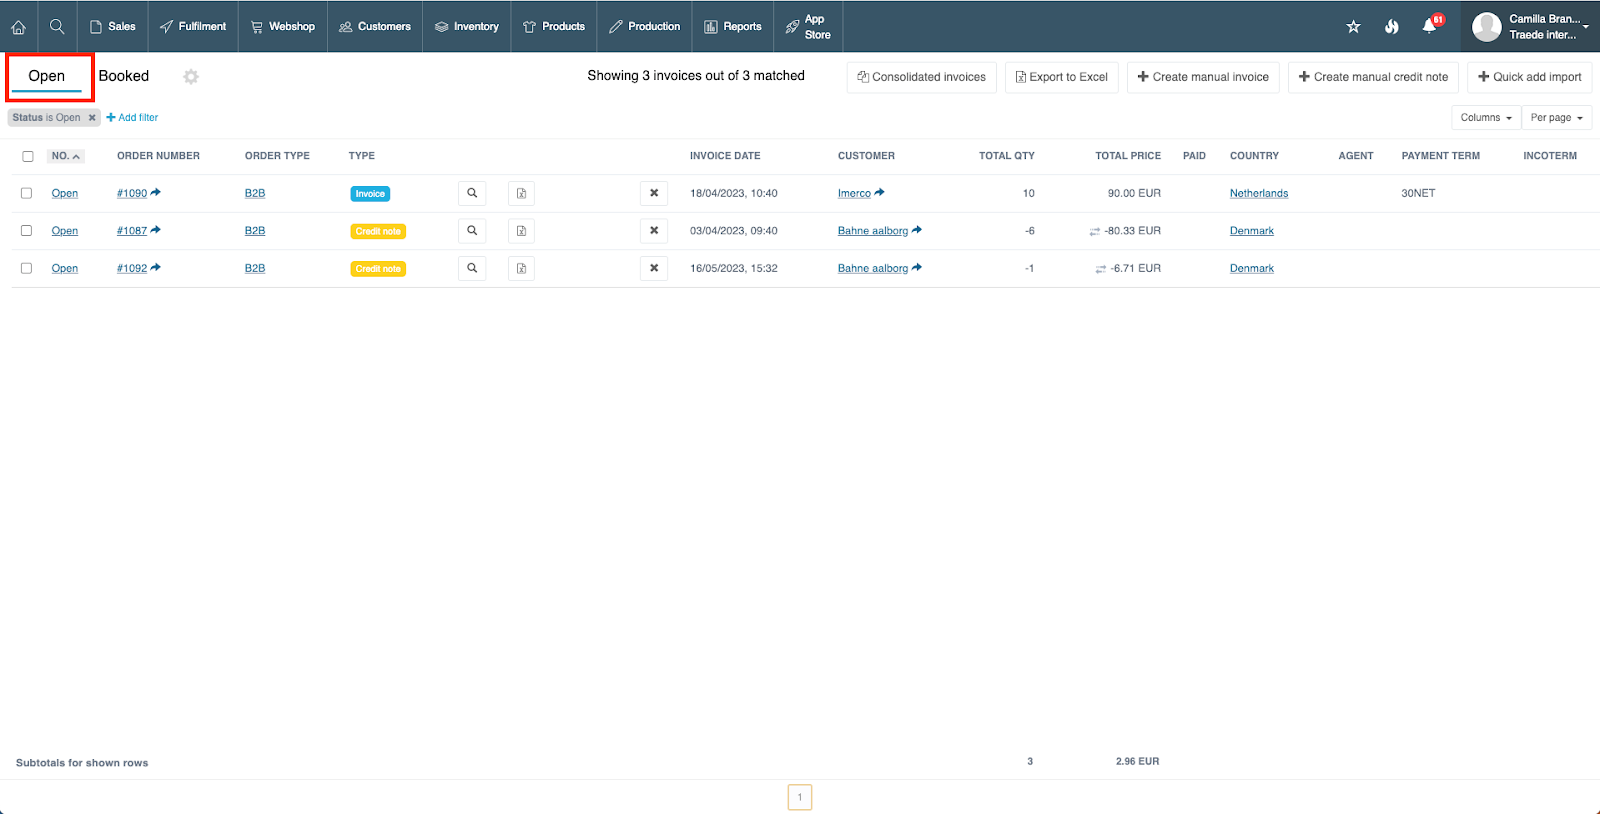Open the notifications bell
Image resolution: width=1600 pixels, height=814 pixels.
pos(1430,26)
